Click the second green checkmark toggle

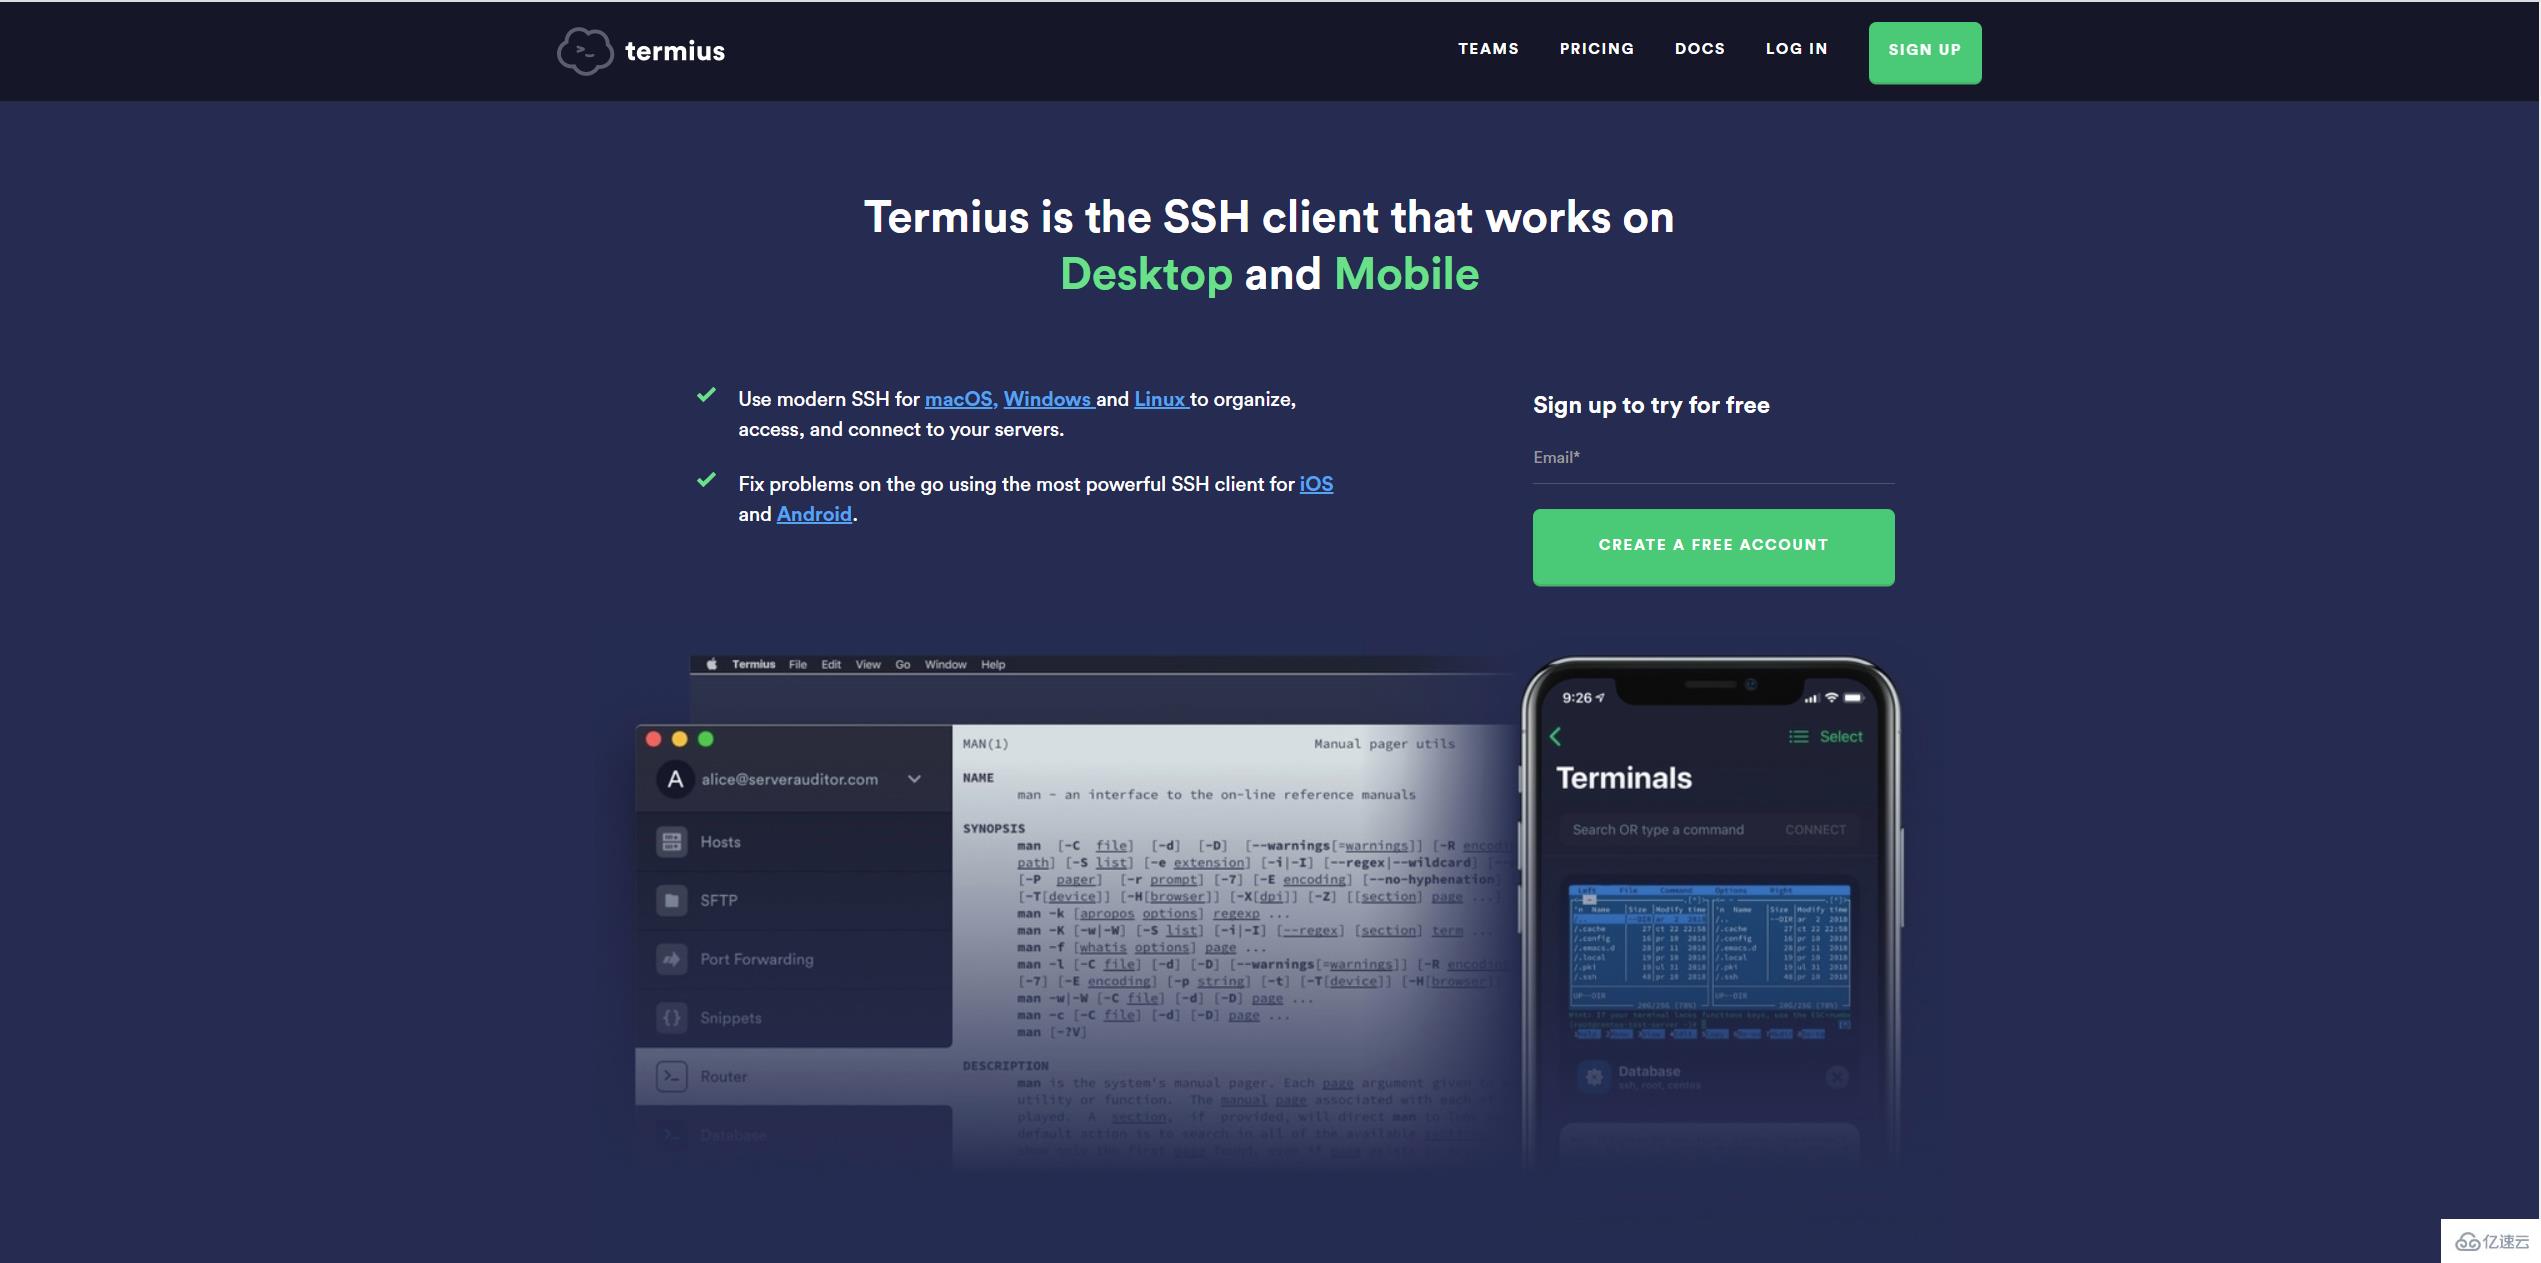tap(705, 482)
